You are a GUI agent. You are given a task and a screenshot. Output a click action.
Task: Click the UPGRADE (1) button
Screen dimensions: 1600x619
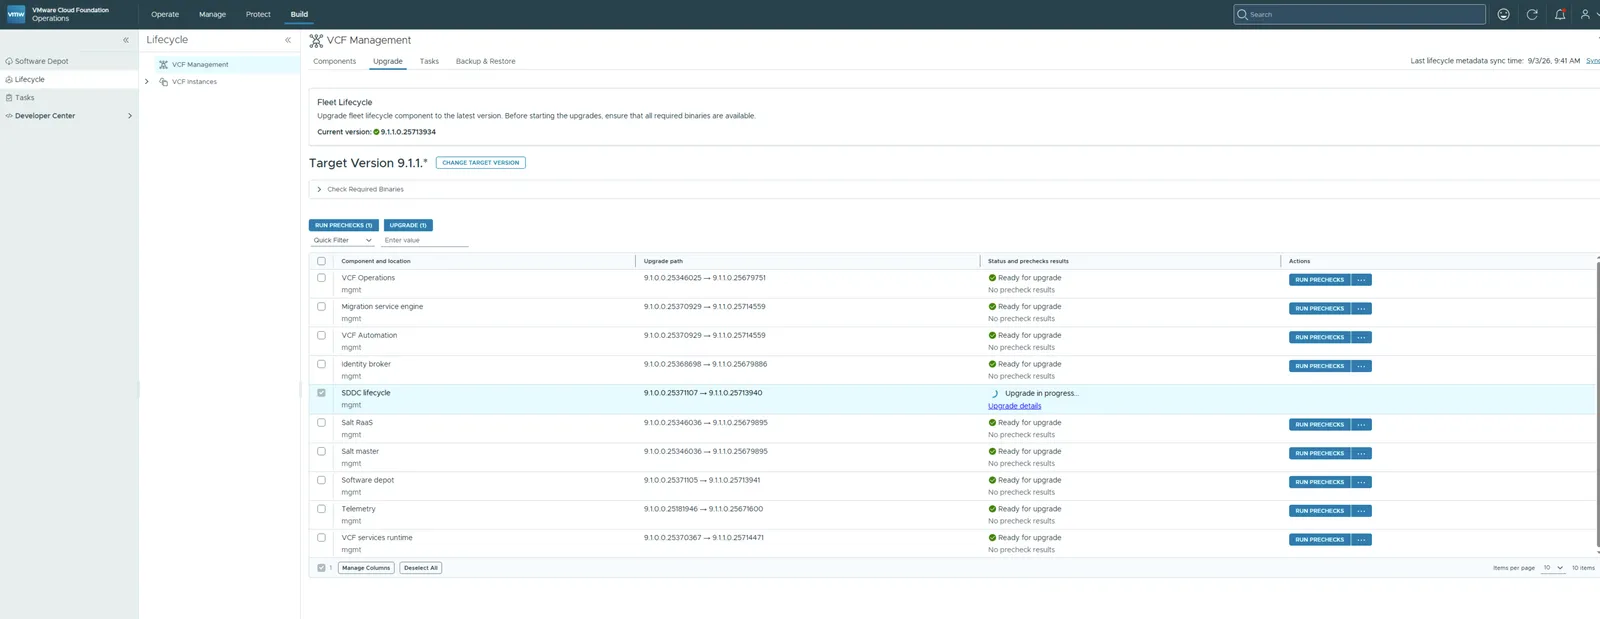(408, 225)
